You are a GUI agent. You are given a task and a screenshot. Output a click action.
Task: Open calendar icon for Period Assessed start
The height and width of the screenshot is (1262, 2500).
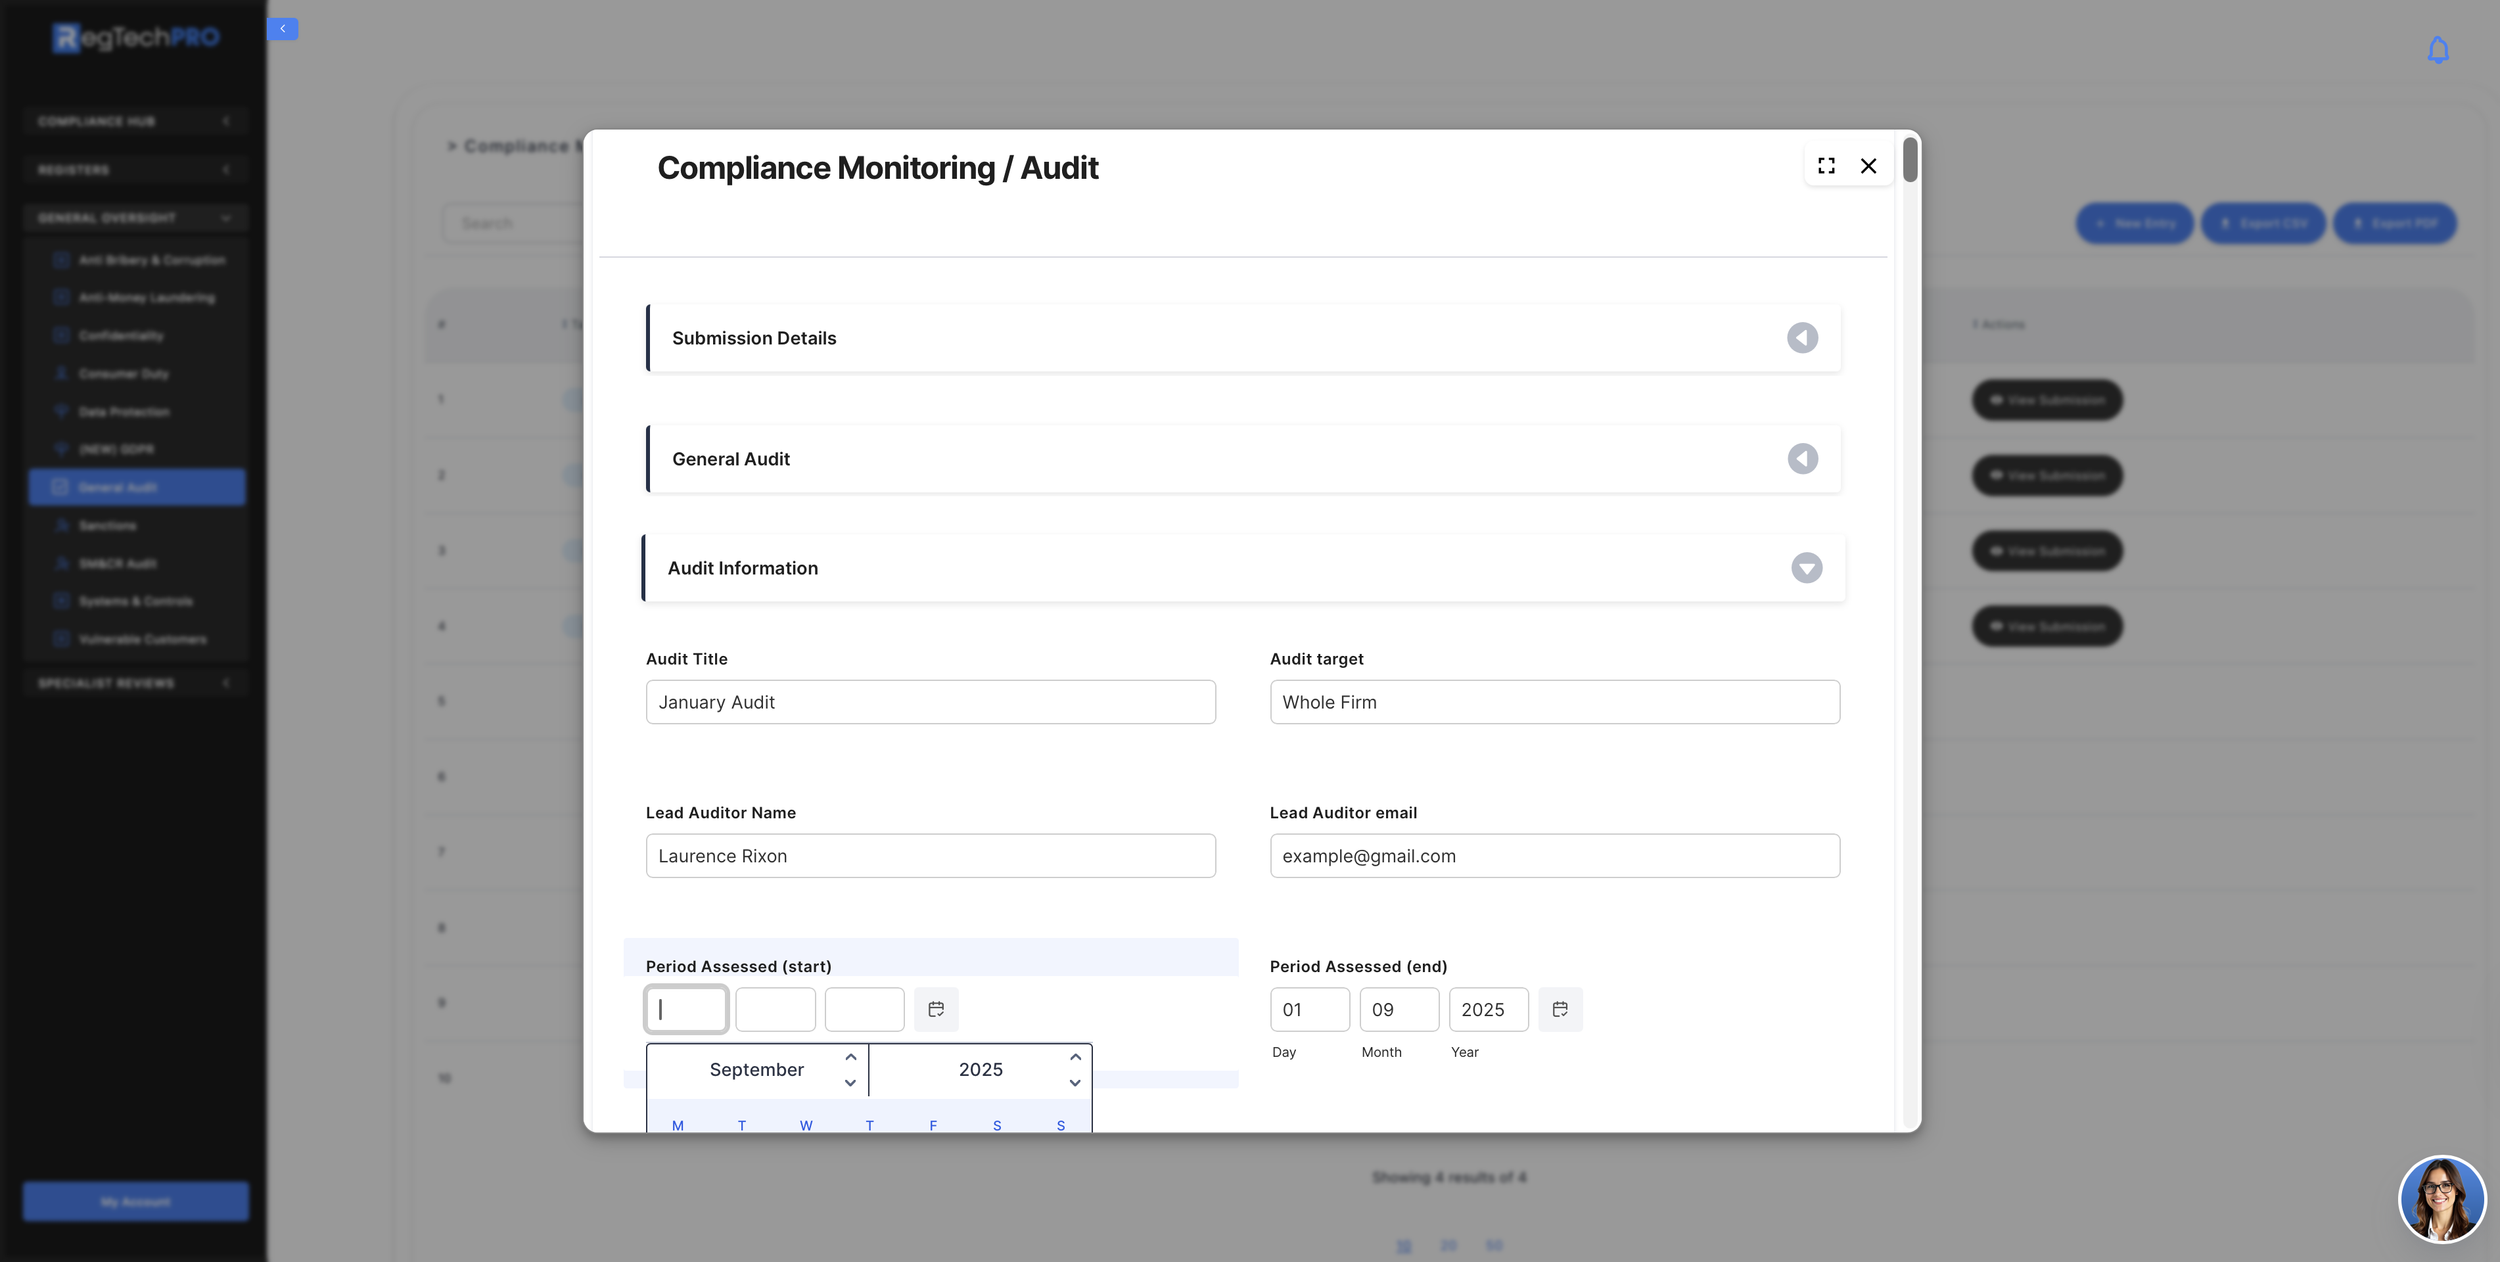936,1009
